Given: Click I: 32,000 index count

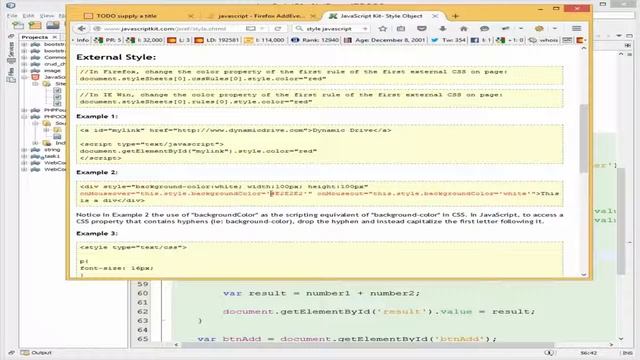Looking at the screenshot, I should pos(144,40).
